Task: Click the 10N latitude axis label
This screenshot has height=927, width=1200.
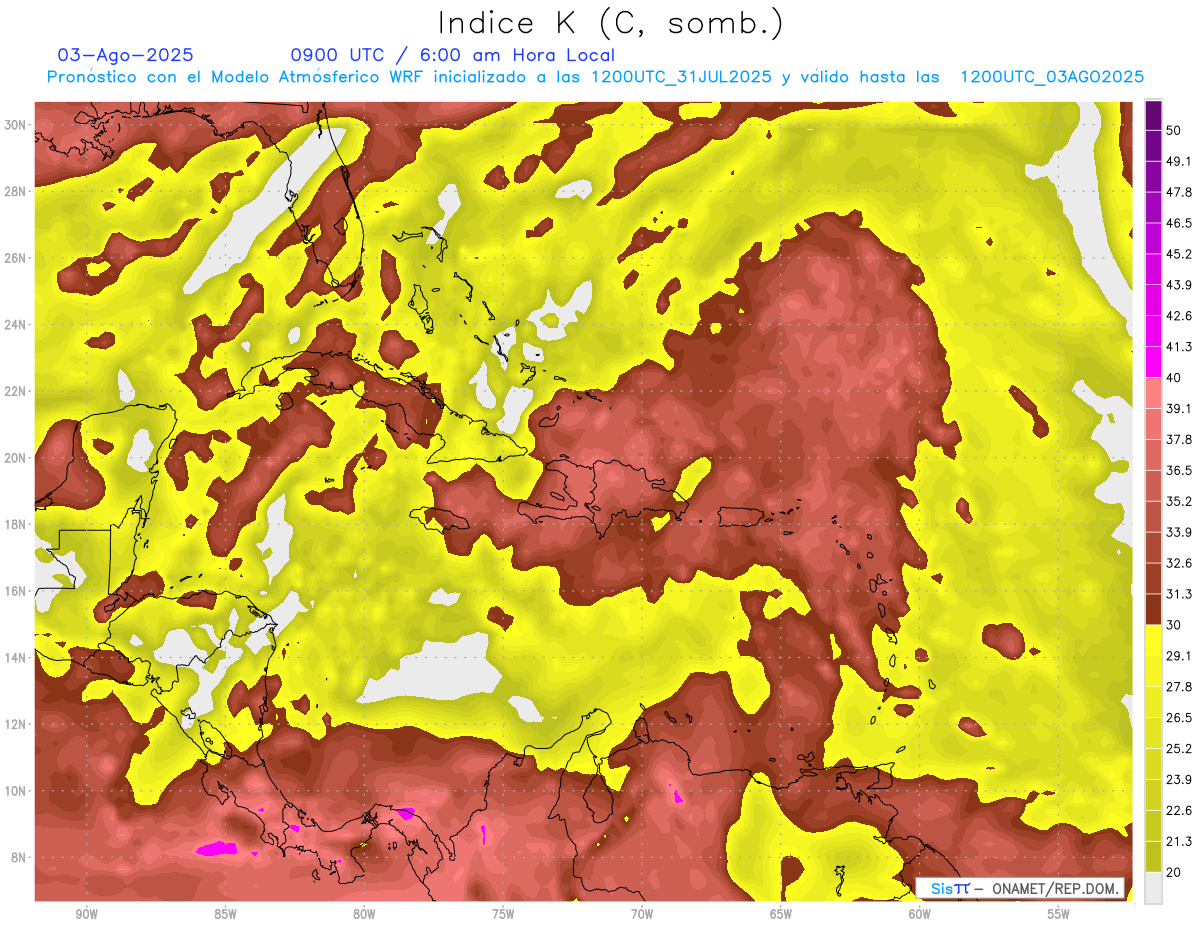Action: (16, 790)
